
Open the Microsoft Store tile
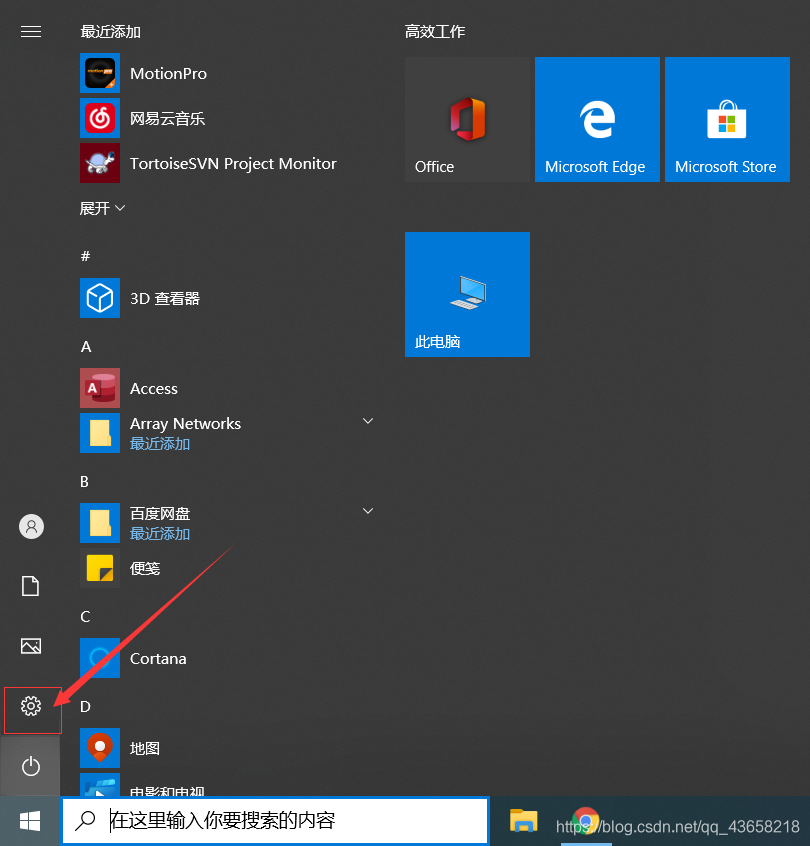[727, 119]
